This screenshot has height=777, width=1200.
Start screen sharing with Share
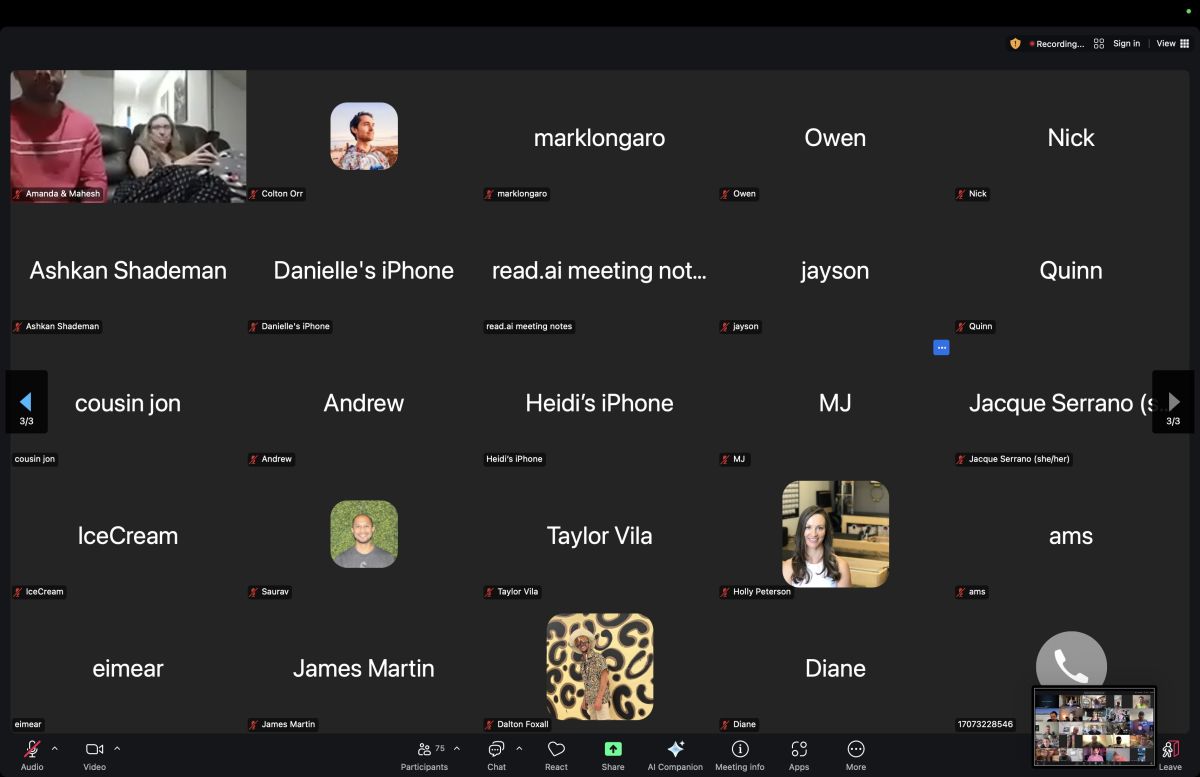pyautogui.click(x=613, y=749)
